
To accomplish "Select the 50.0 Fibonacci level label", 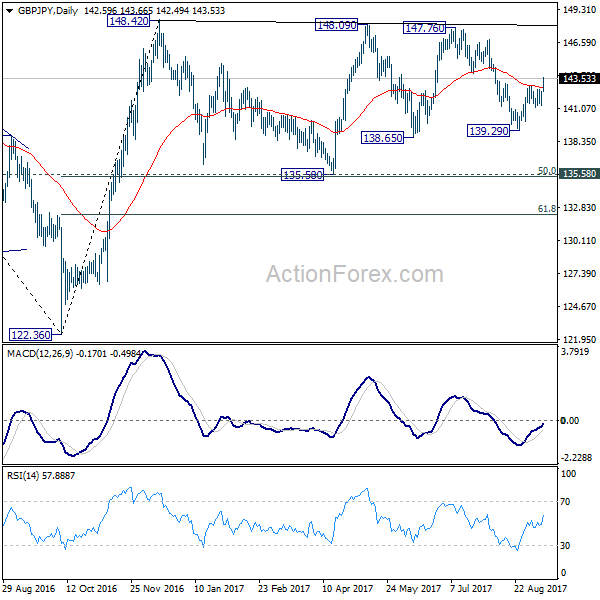I will tap(547, 171).
